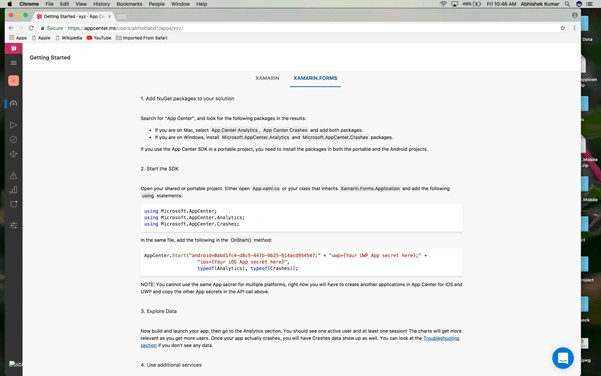Screen dimensions: 601x376
Task: Open the Edit menu
Action: 64,4
